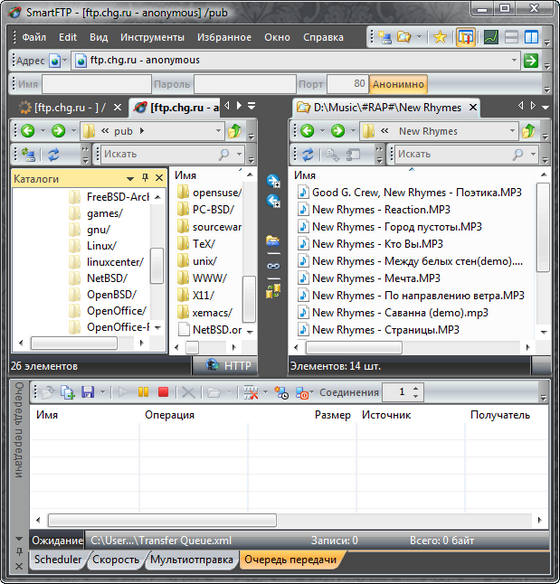The image size is (560, 584).
Task: Select New Rhymes - Reaction.MP3 file
Action: pyautogui.click(x=381, y=210)
